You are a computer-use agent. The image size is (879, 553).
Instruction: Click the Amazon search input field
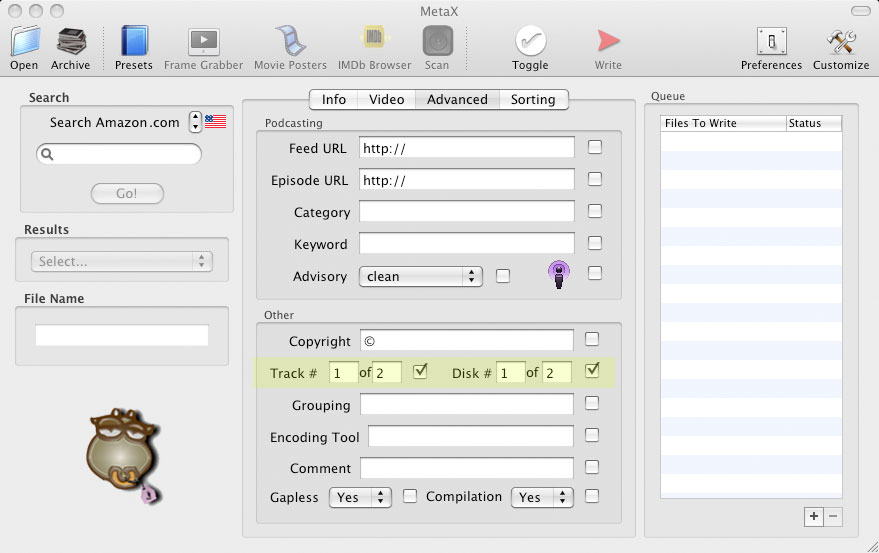(119, 154)
